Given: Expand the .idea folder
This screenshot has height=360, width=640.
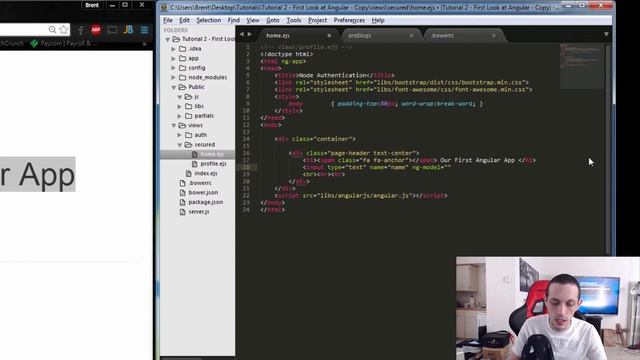Looking at the screenshot, I should pos(173,49).
